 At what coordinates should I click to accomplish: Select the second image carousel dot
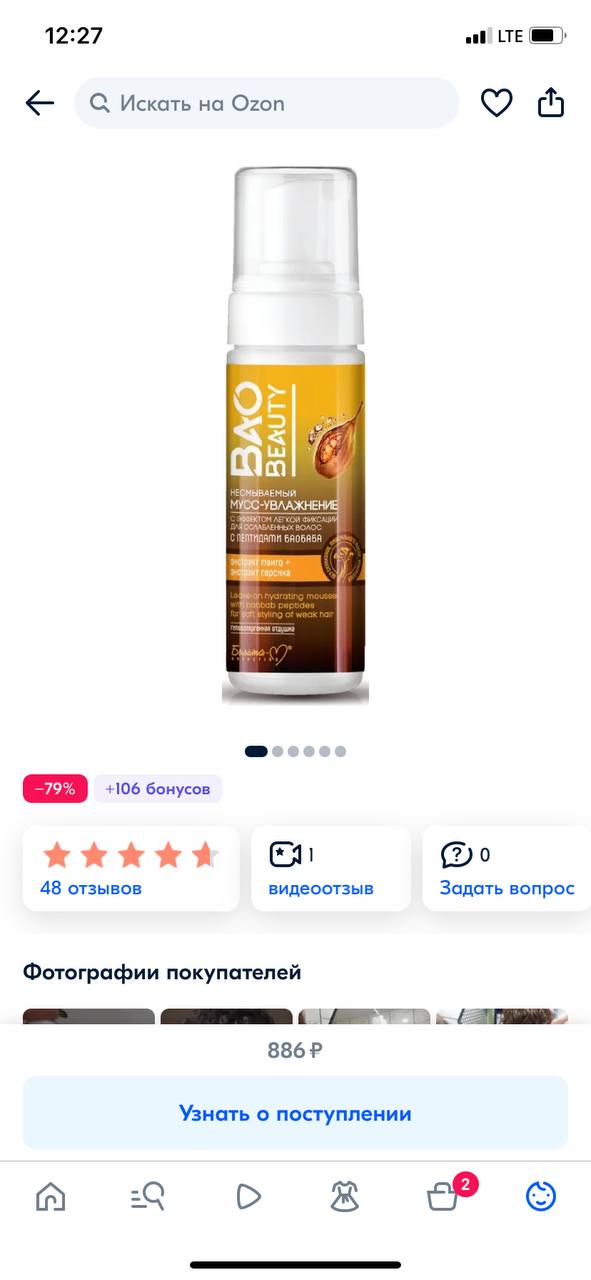(277, 751)
